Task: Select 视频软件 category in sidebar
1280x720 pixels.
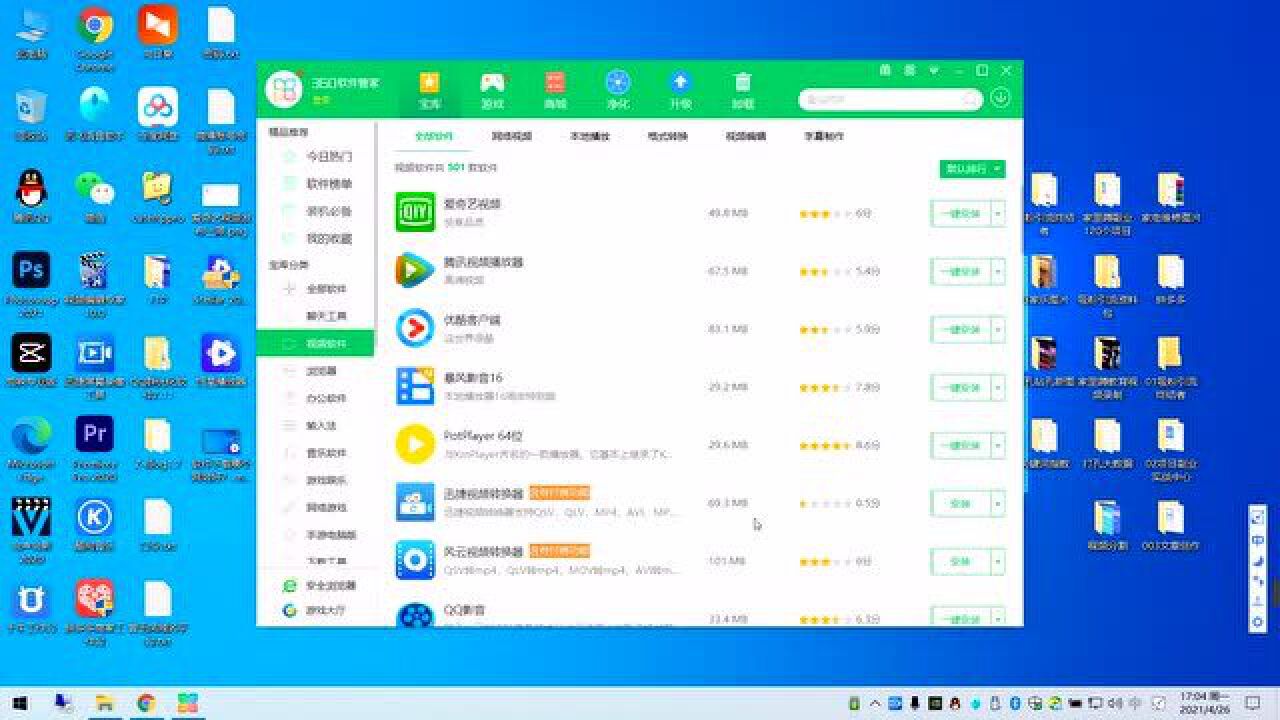Action: pos(316,343)
